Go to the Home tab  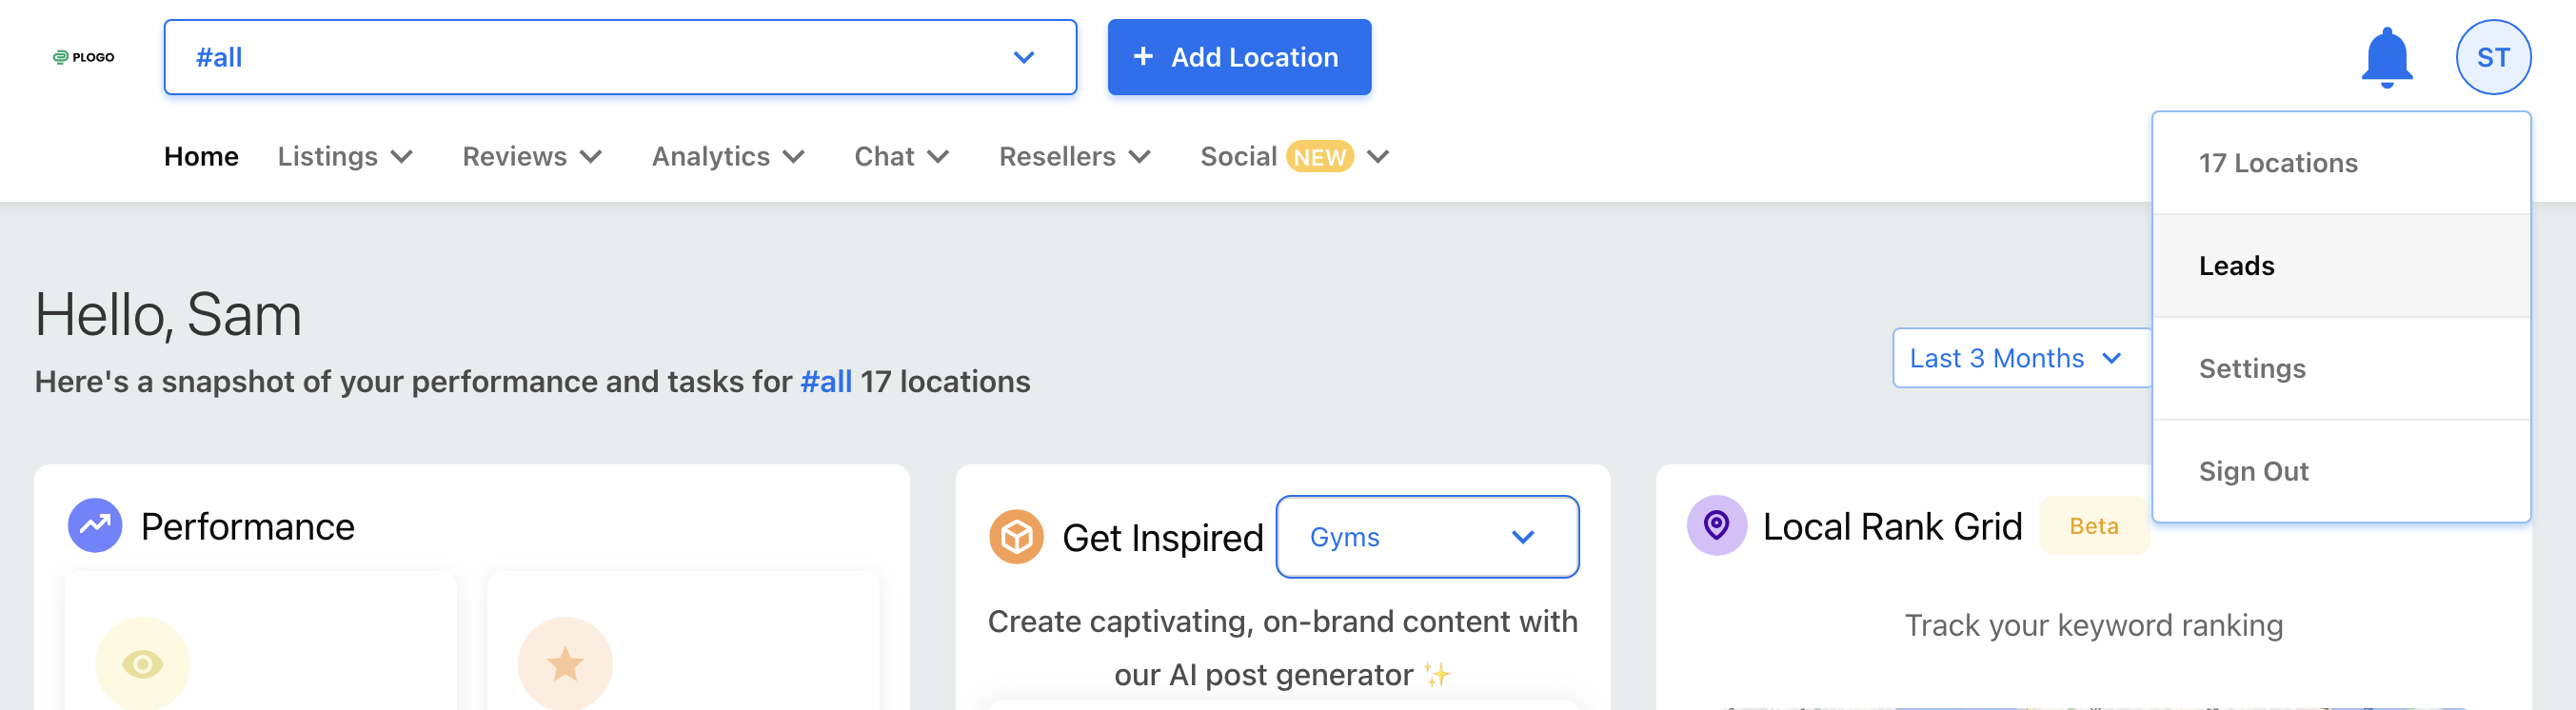[201, 157]
